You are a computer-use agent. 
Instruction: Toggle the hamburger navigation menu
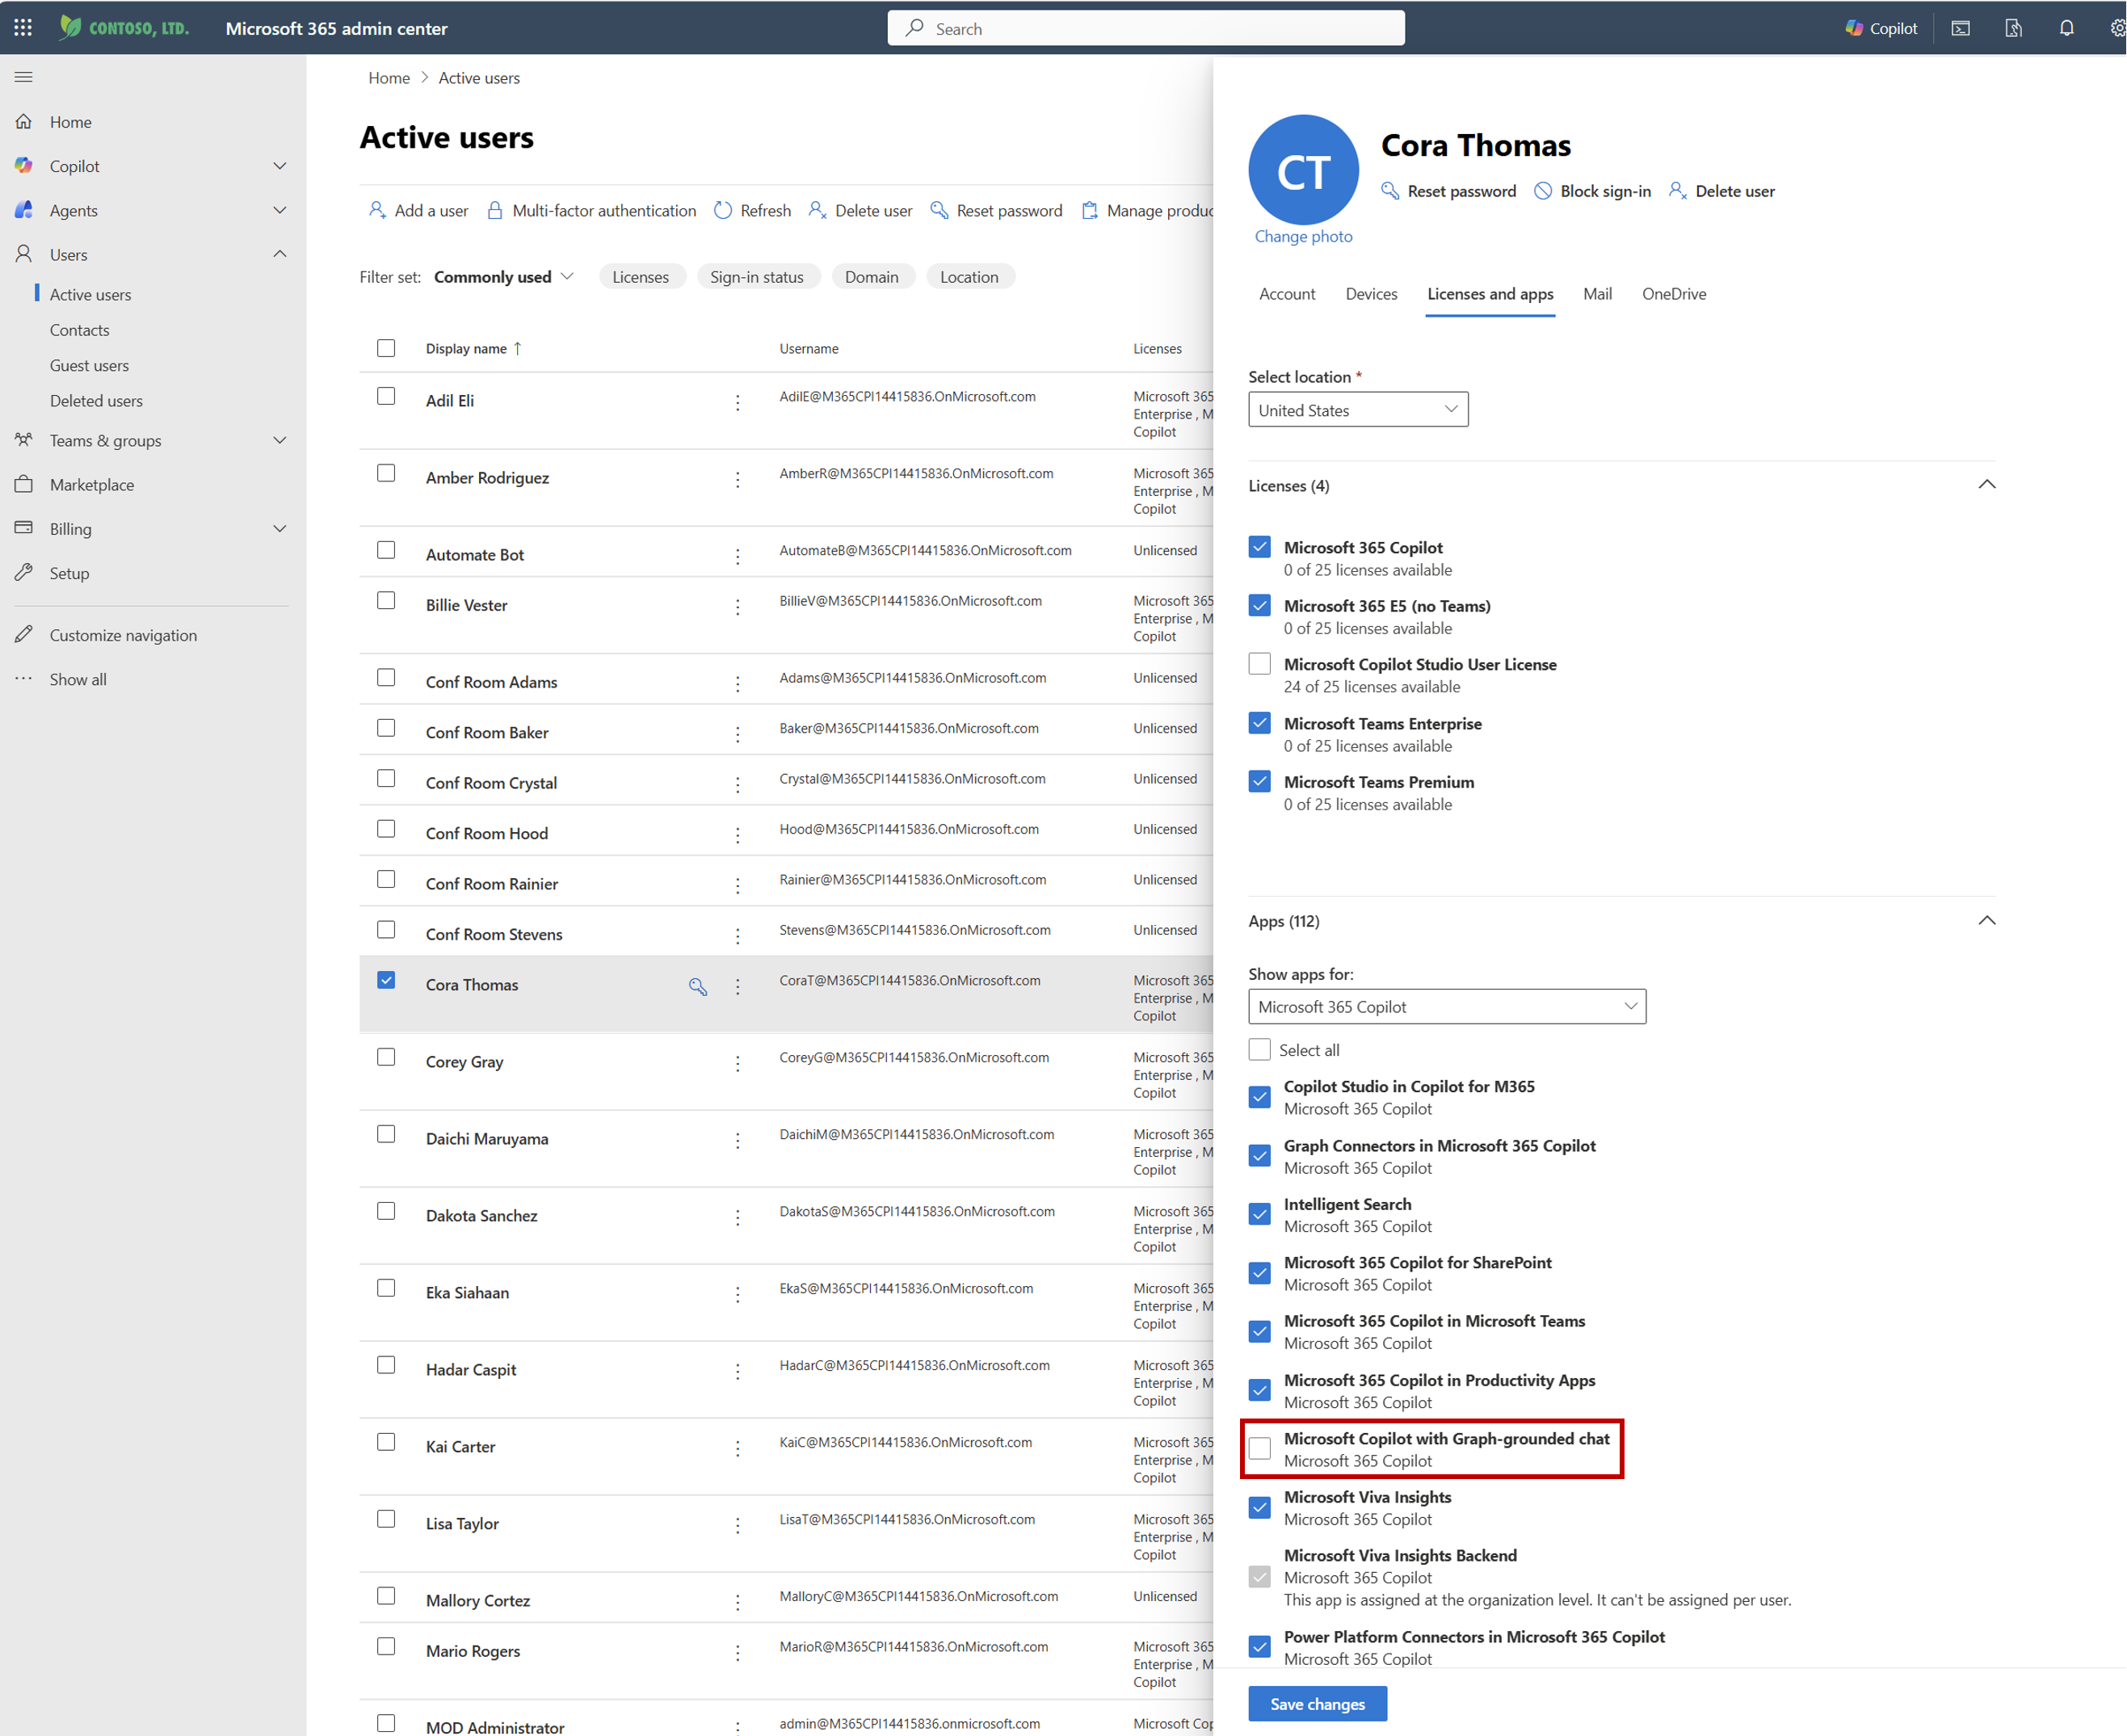[x=24, y=77]
